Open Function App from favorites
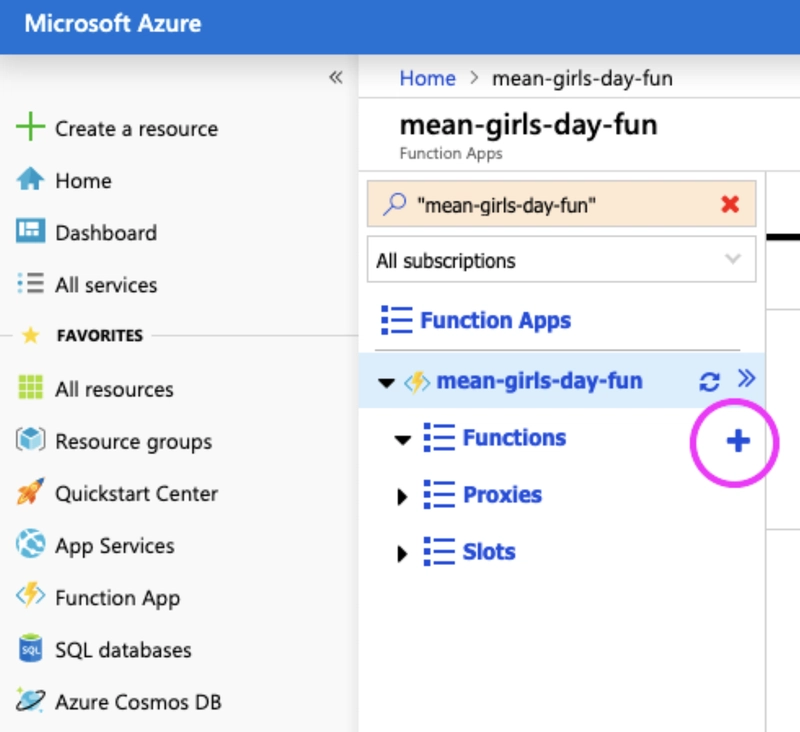800x732 pixels. tap(117, 598)
